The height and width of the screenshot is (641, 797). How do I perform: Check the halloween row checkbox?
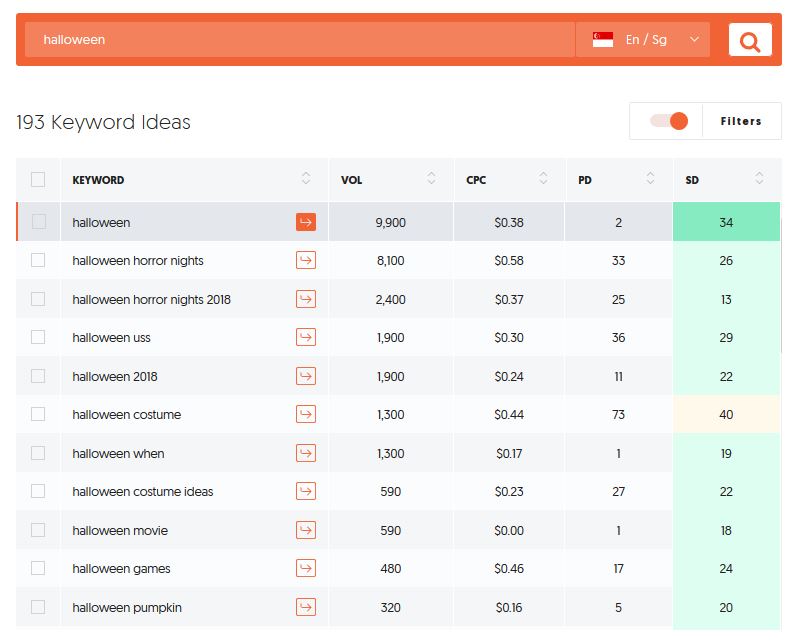pos(39,222)
